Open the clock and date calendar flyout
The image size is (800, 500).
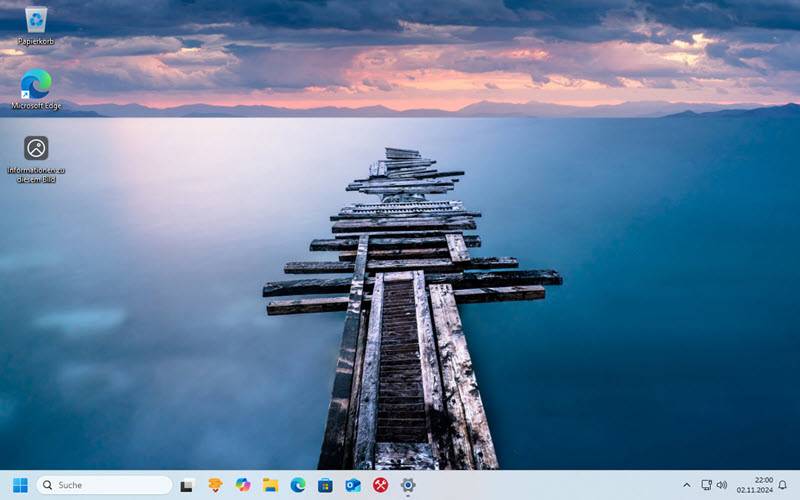click(755, 485)
